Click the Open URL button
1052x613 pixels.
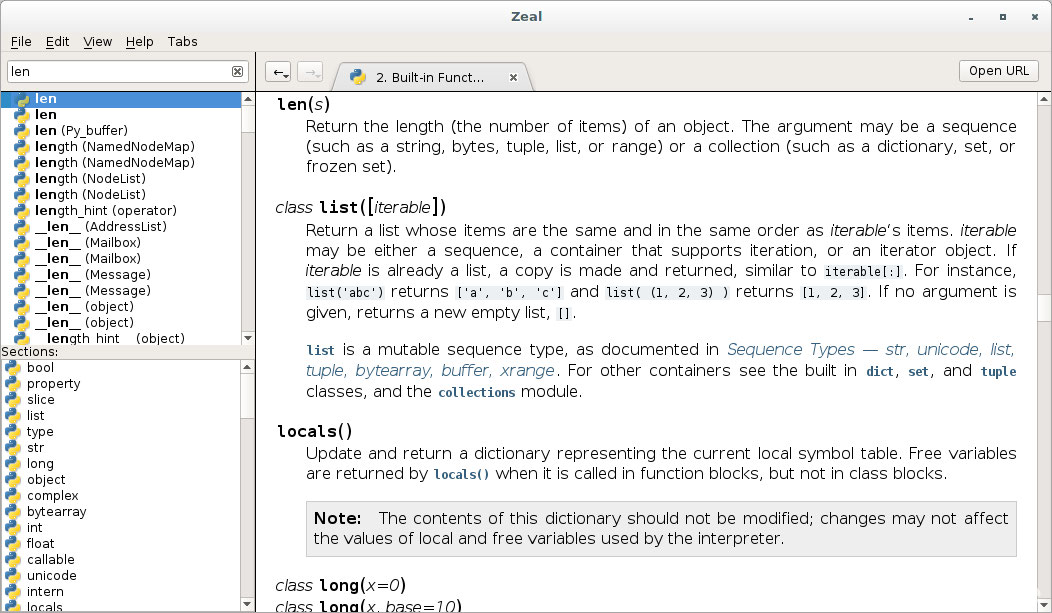[998, 71]
